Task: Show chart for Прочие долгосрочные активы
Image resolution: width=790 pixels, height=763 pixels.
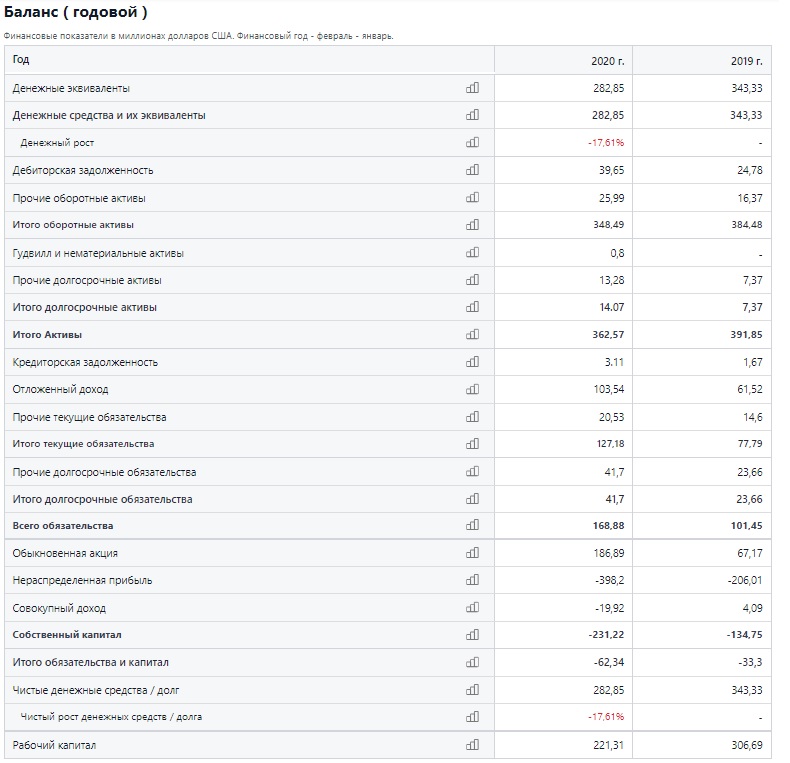Action: (x=472, y=280)
